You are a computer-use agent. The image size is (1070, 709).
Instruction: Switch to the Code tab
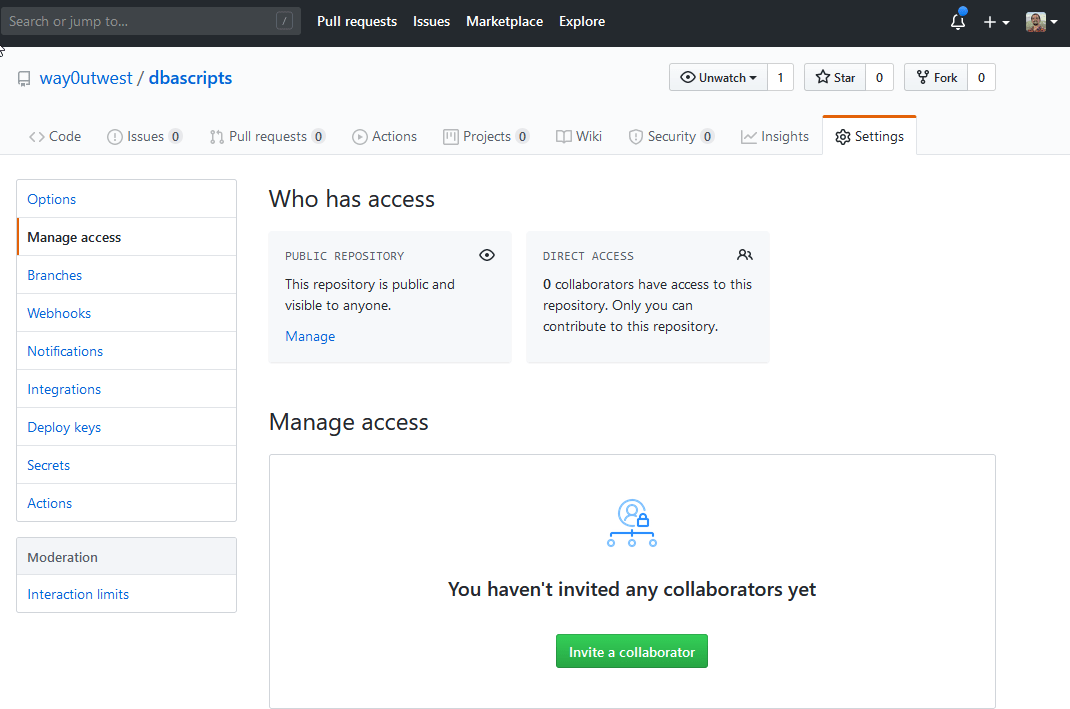coord(55,136)
